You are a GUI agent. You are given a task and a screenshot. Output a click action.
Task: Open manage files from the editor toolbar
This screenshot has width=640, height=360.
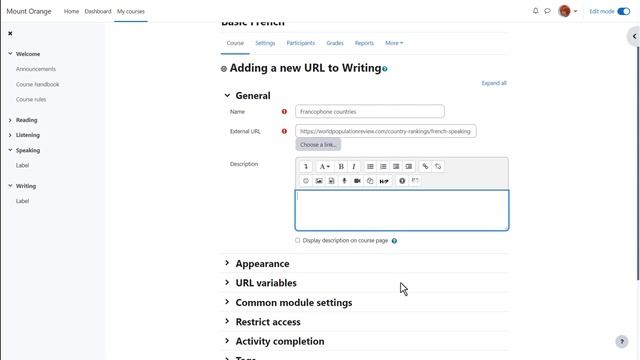click(x=370, y=181)
